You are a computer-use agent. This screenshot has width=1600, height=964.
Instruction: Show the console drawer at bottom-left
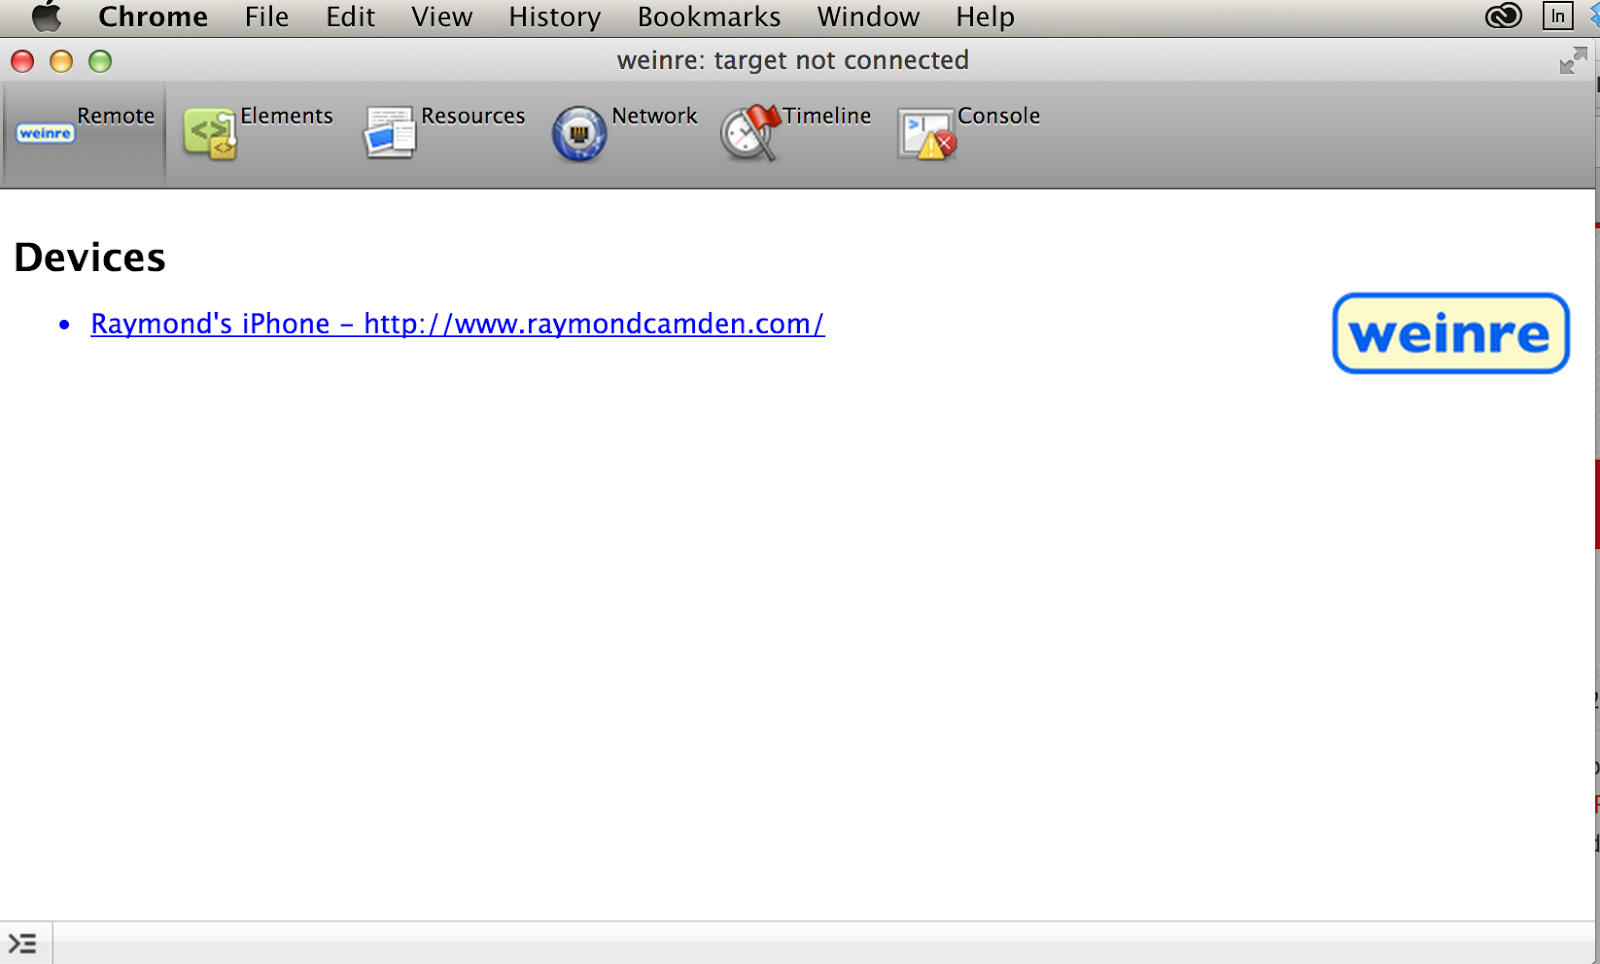pyautogui.click(x=23, y=943)
